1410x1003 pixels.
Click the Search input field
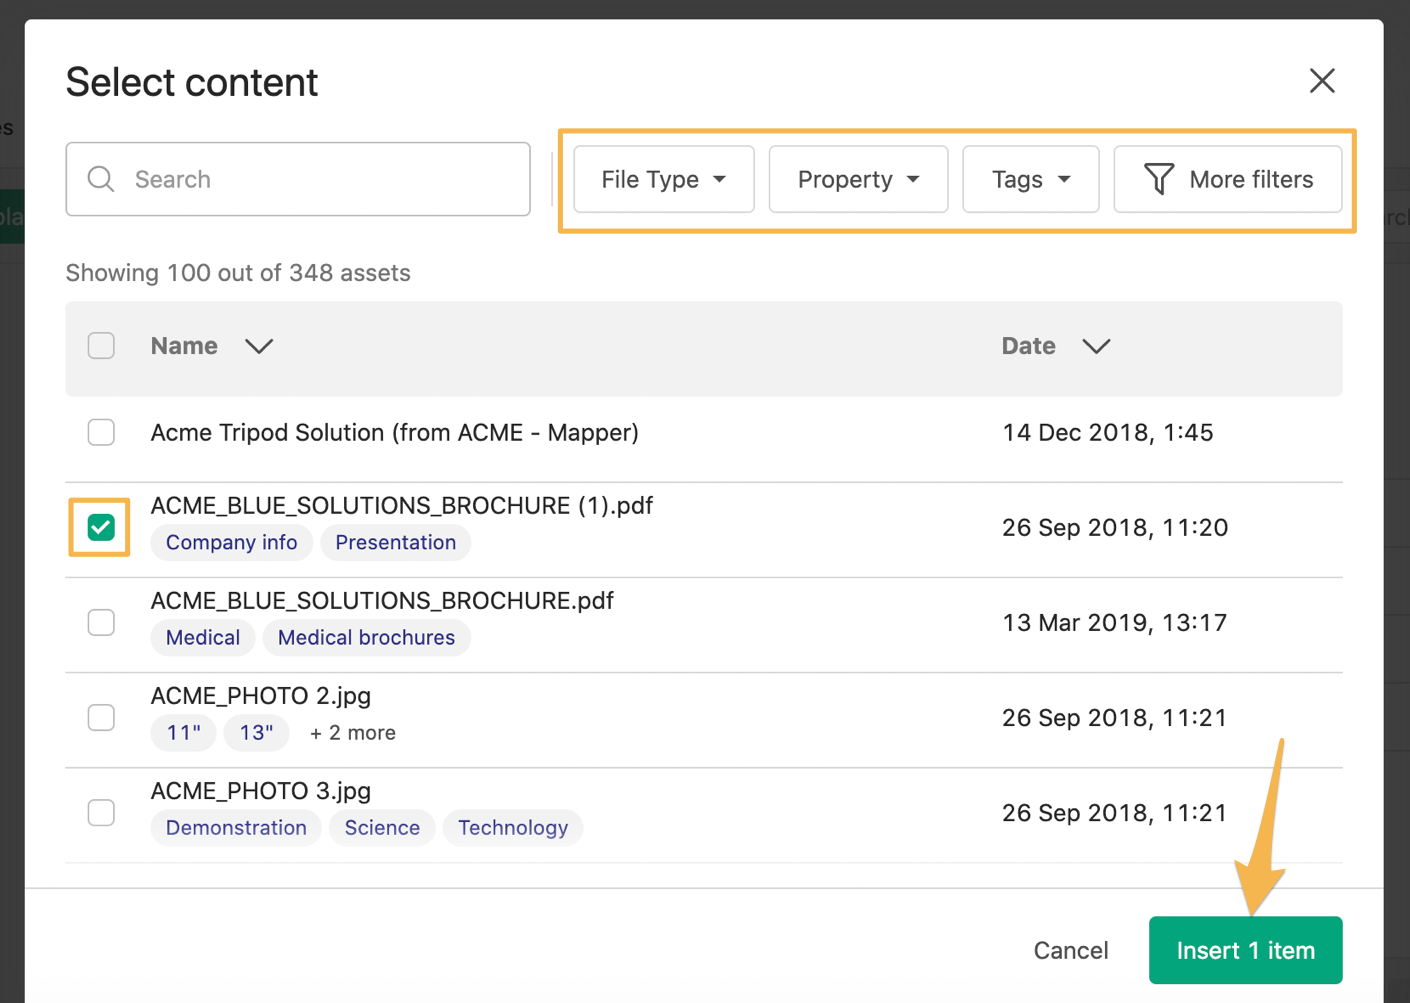tap(298, 179)
